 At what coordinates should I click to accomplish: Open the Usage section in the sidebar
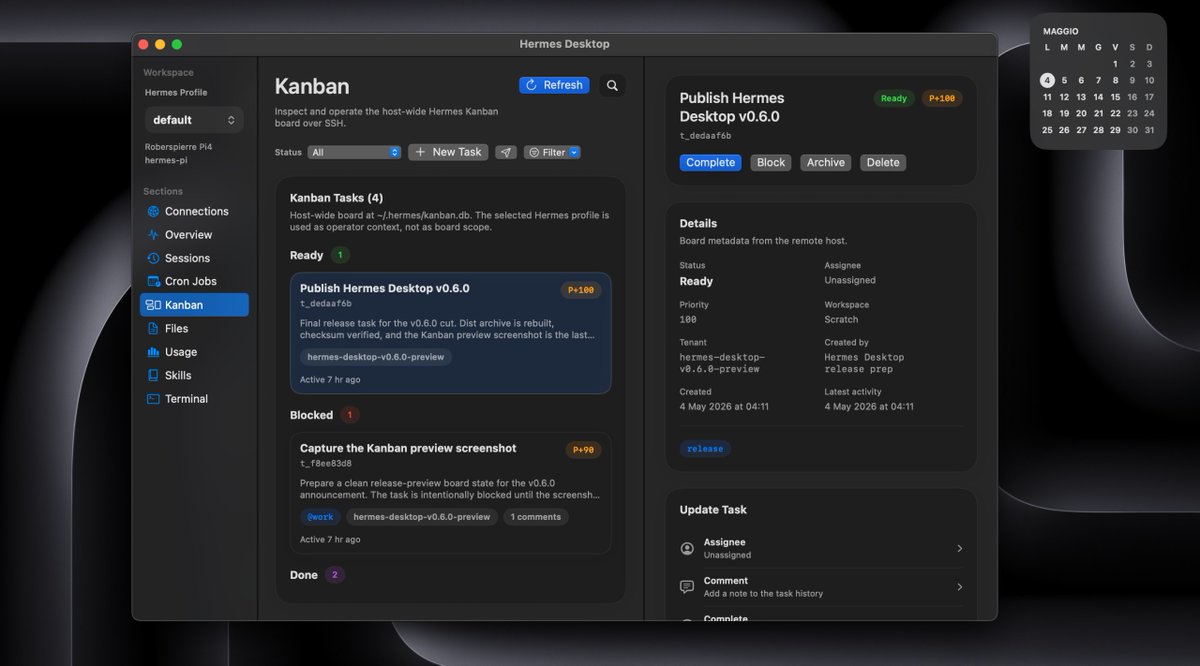tap(194, 352)
